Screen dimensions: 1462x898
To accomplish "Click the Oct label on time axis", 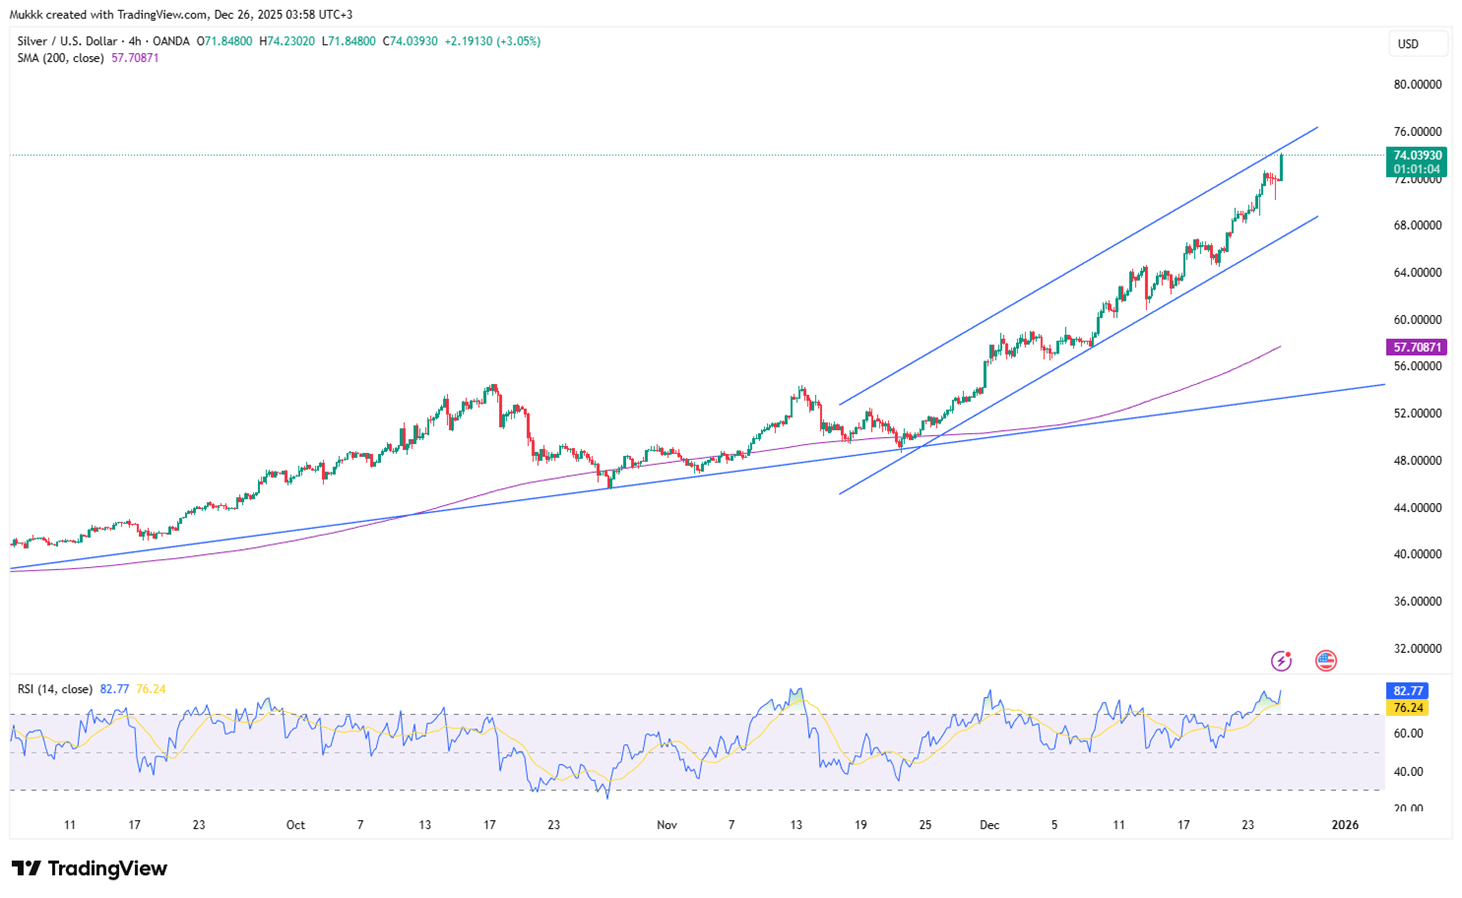I will pos(295,825).
